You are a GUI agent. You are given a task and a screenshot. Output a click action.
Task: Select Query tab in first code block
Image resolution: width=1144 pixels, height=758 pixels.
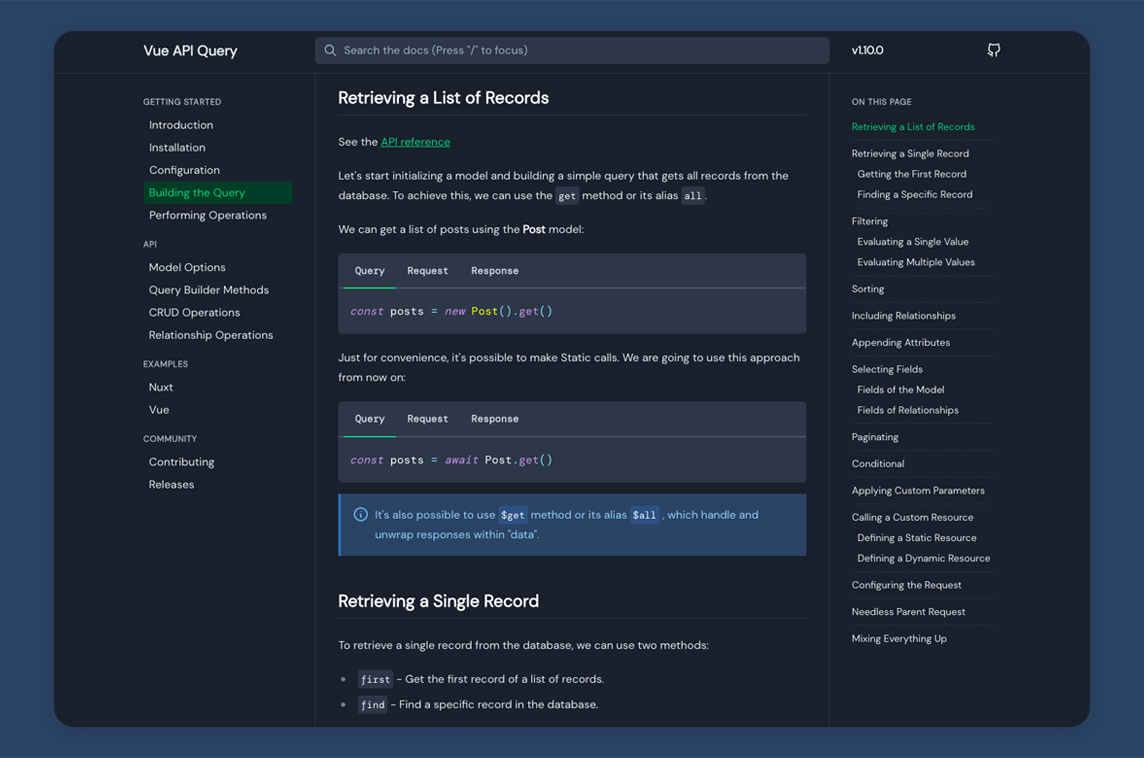tap(369, 271)
